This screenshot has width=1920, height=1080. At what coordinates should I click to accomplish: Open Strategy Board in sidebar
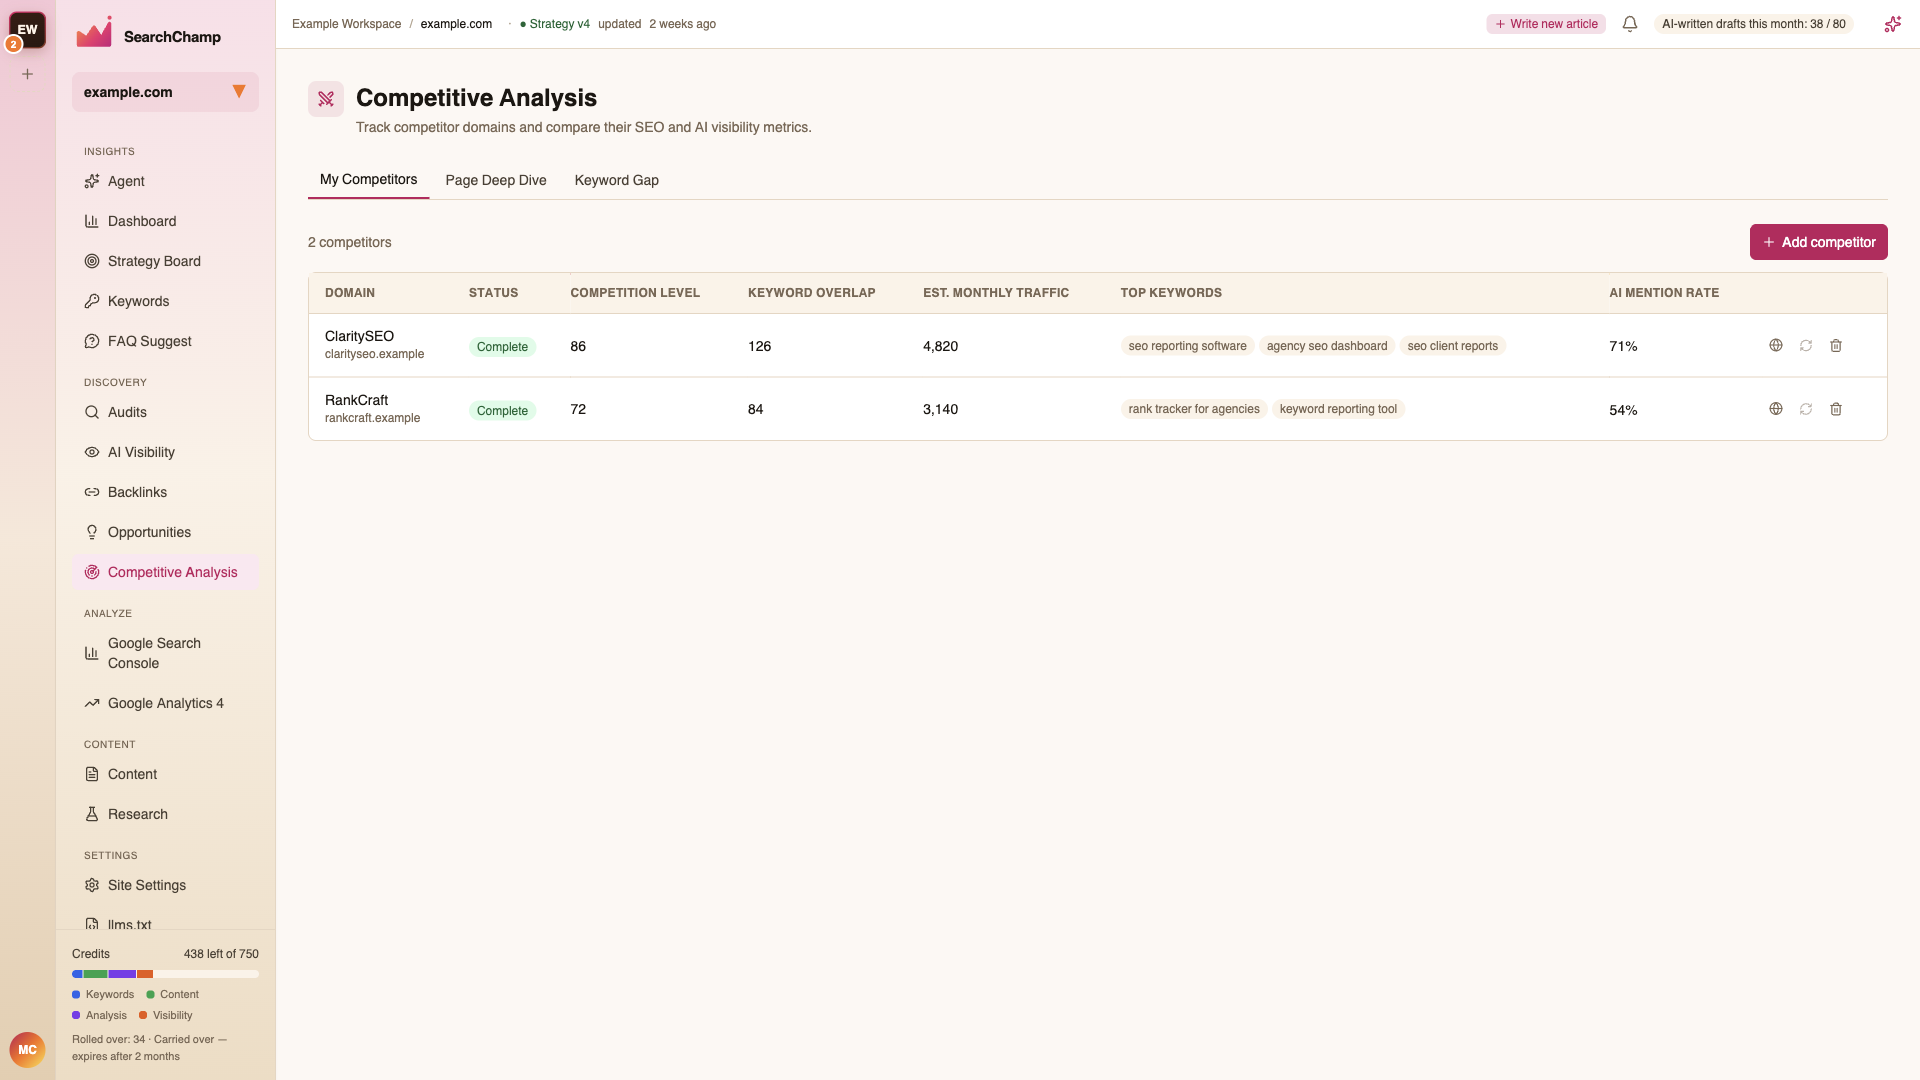pos(165,261)
